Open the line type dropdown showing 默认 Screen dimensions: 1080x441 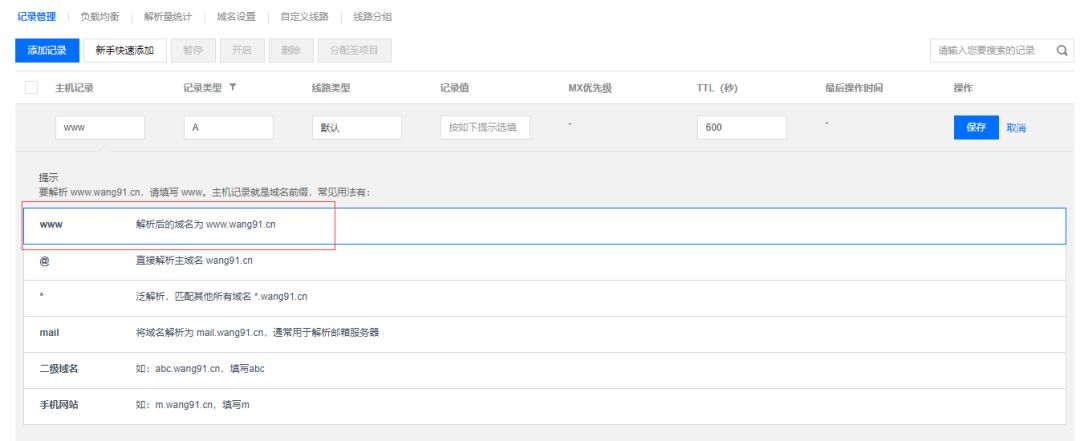click(x=357, y=127)
